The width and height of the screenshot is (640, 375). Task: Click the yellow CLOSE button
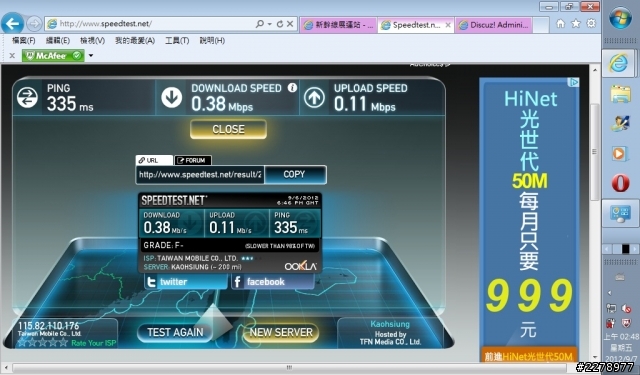[228, 129]
